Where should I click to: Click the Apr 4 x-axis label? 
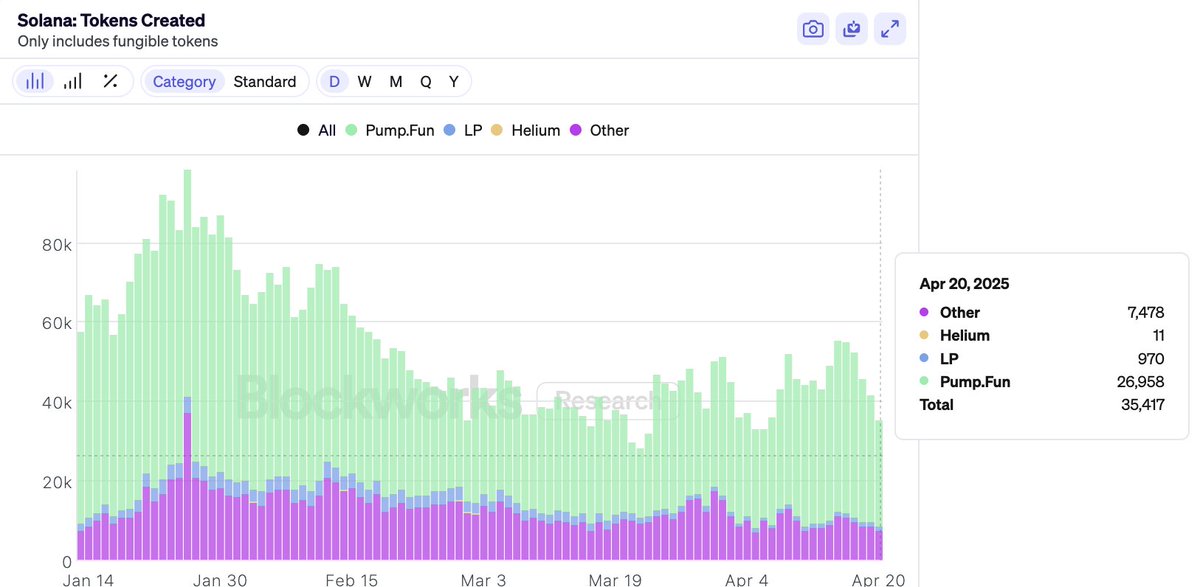748,579
